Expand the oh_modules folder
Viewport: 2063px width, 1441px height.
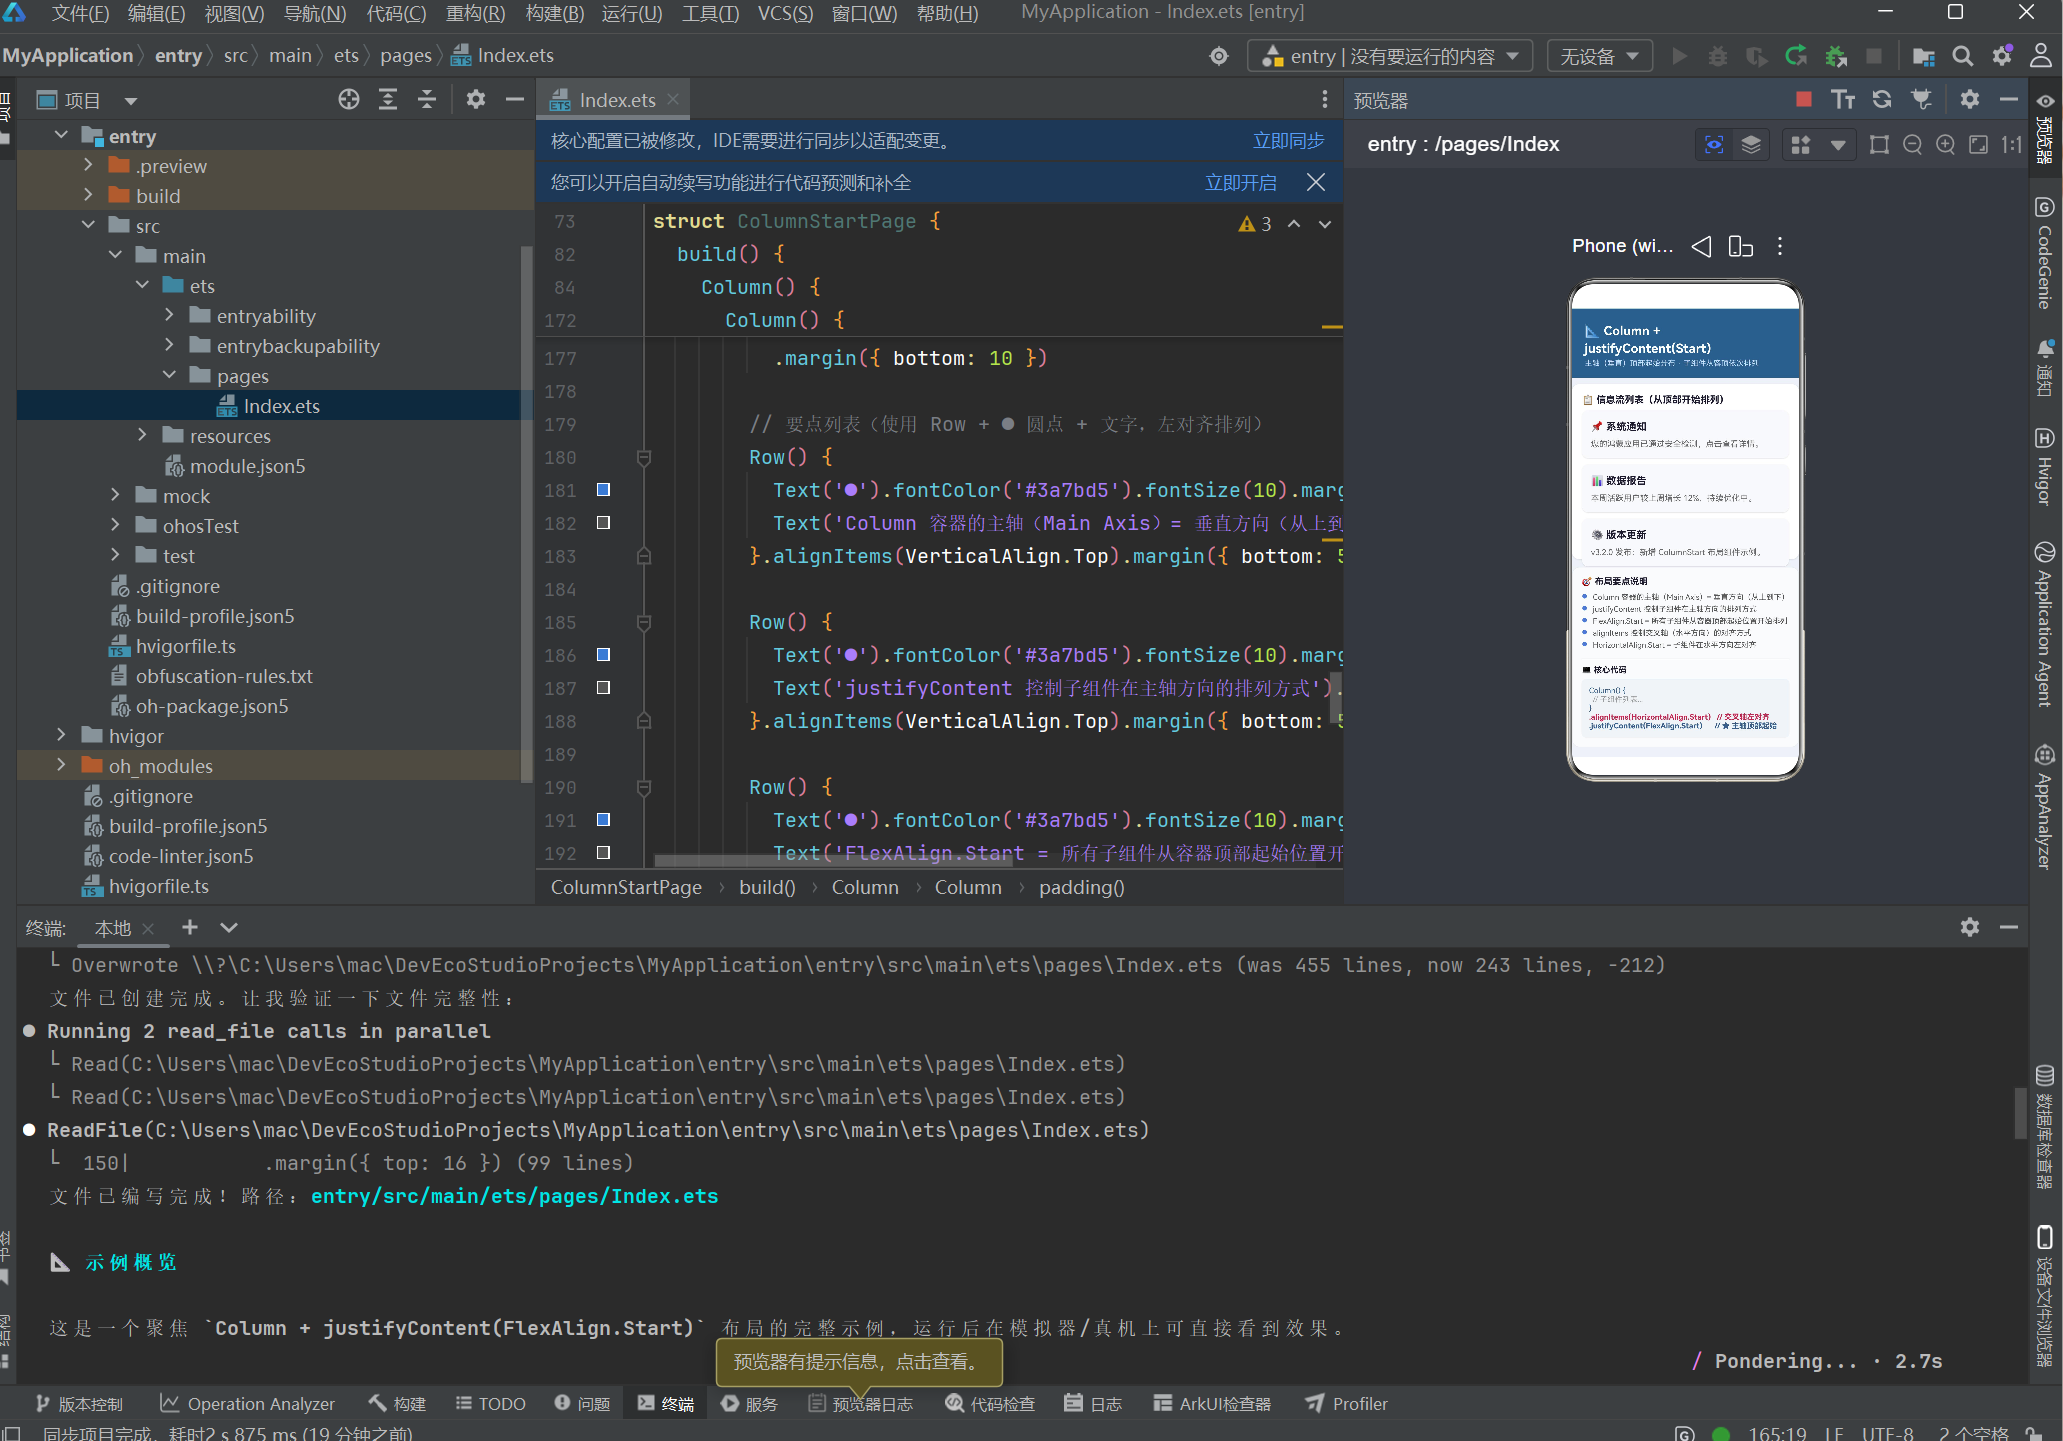61,765
